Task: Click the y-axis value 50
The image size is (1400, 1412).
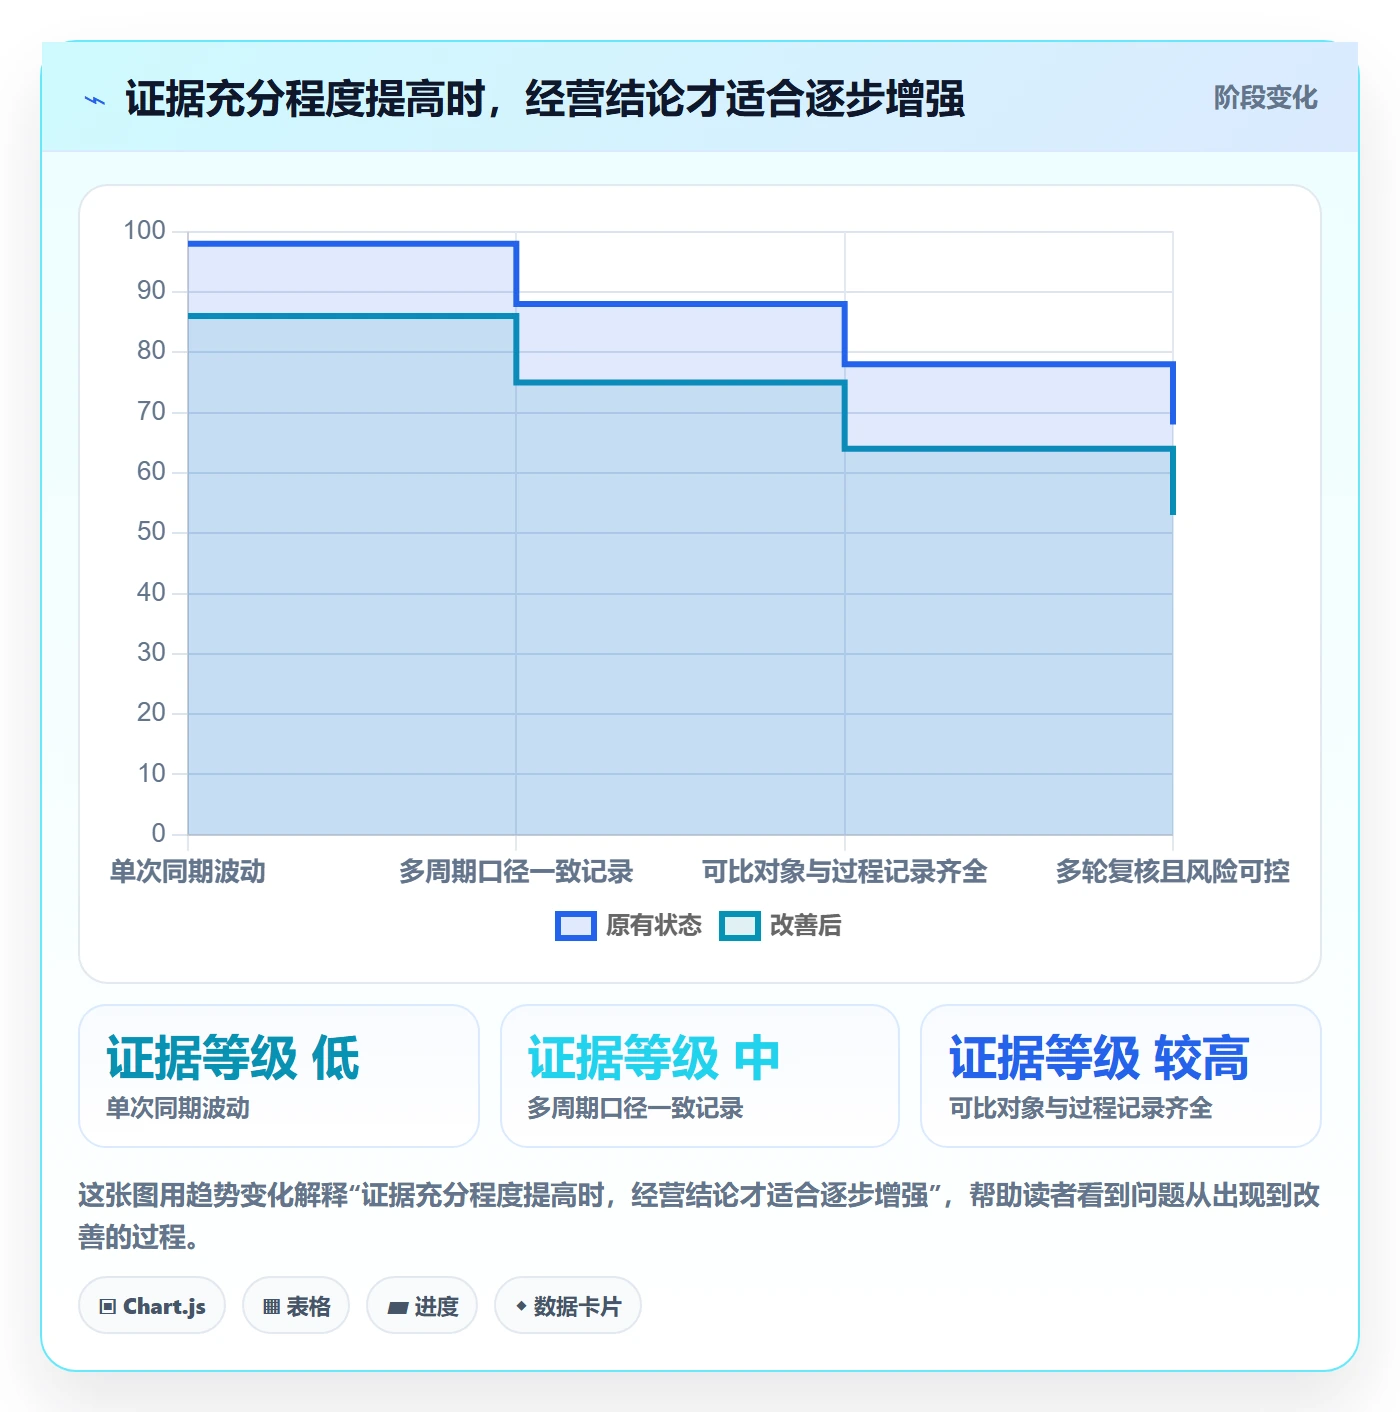Action: point(151,532)
